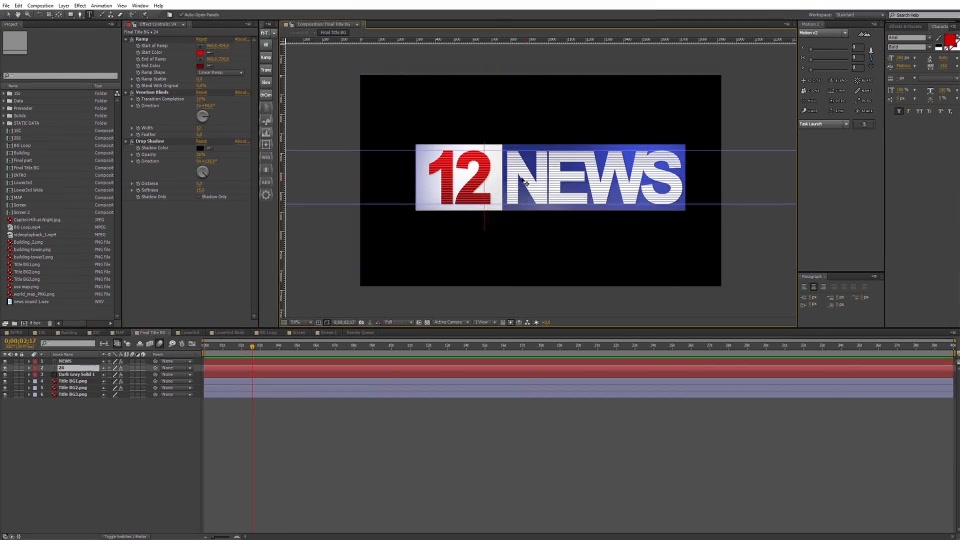Click the All Caps button in Character panel
This screenshot has height=540, width=960.
point(920,111)
